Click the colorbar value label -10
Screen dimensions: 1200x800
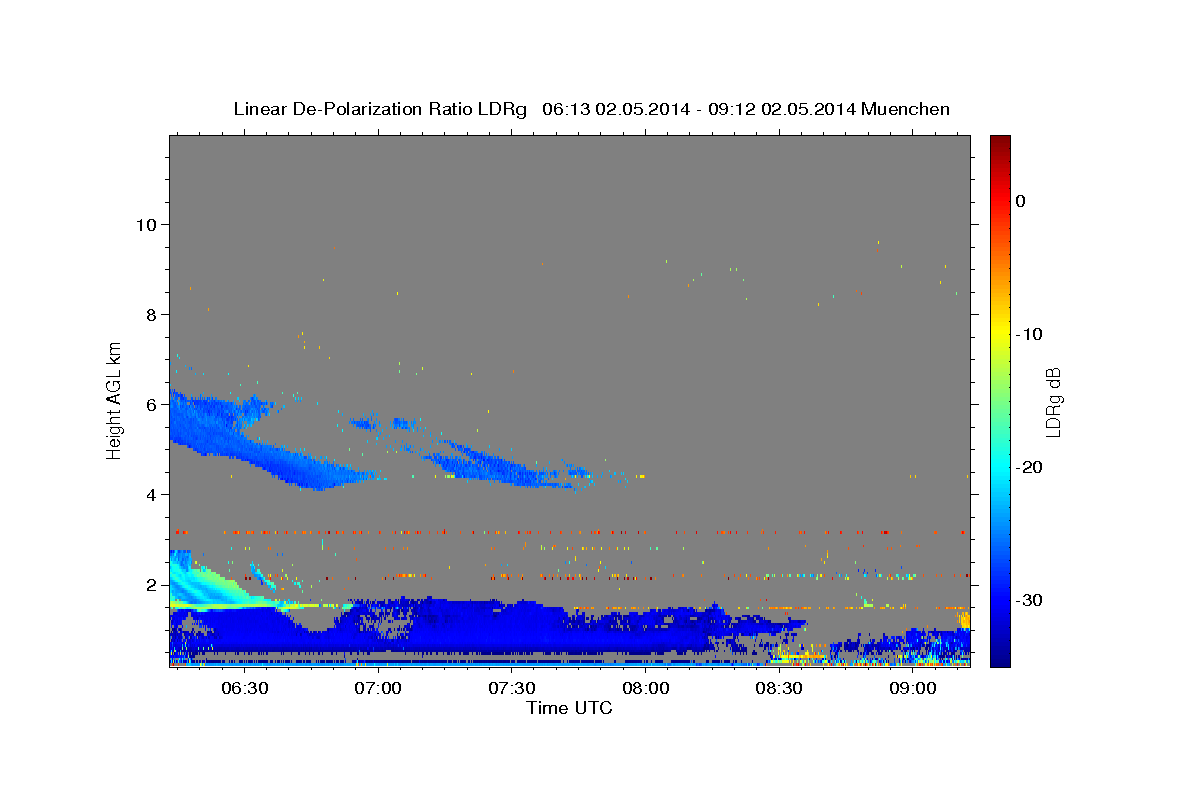coord(1030,334)
